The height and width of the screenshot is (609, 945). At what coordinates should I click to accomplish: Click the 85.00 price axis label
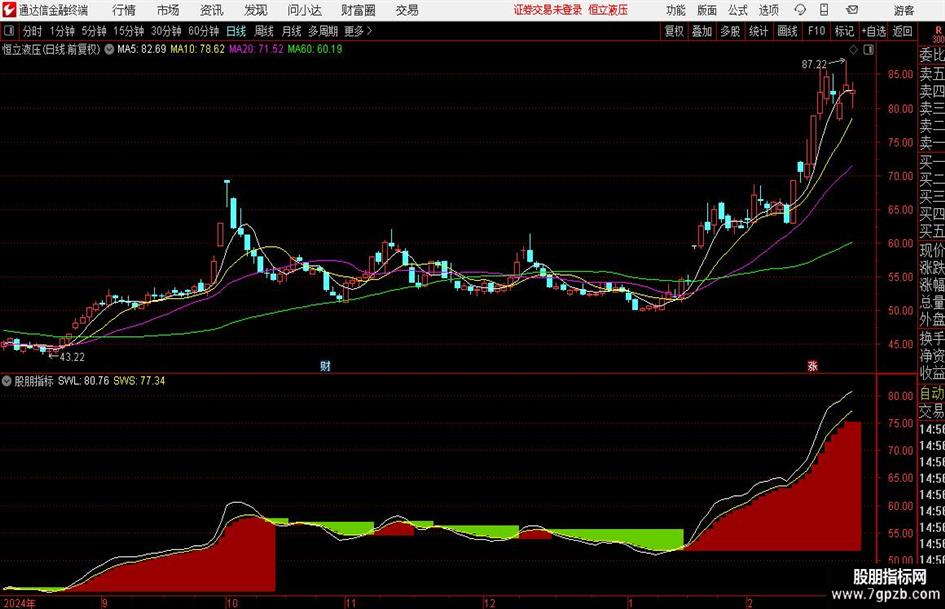point(900,74)
